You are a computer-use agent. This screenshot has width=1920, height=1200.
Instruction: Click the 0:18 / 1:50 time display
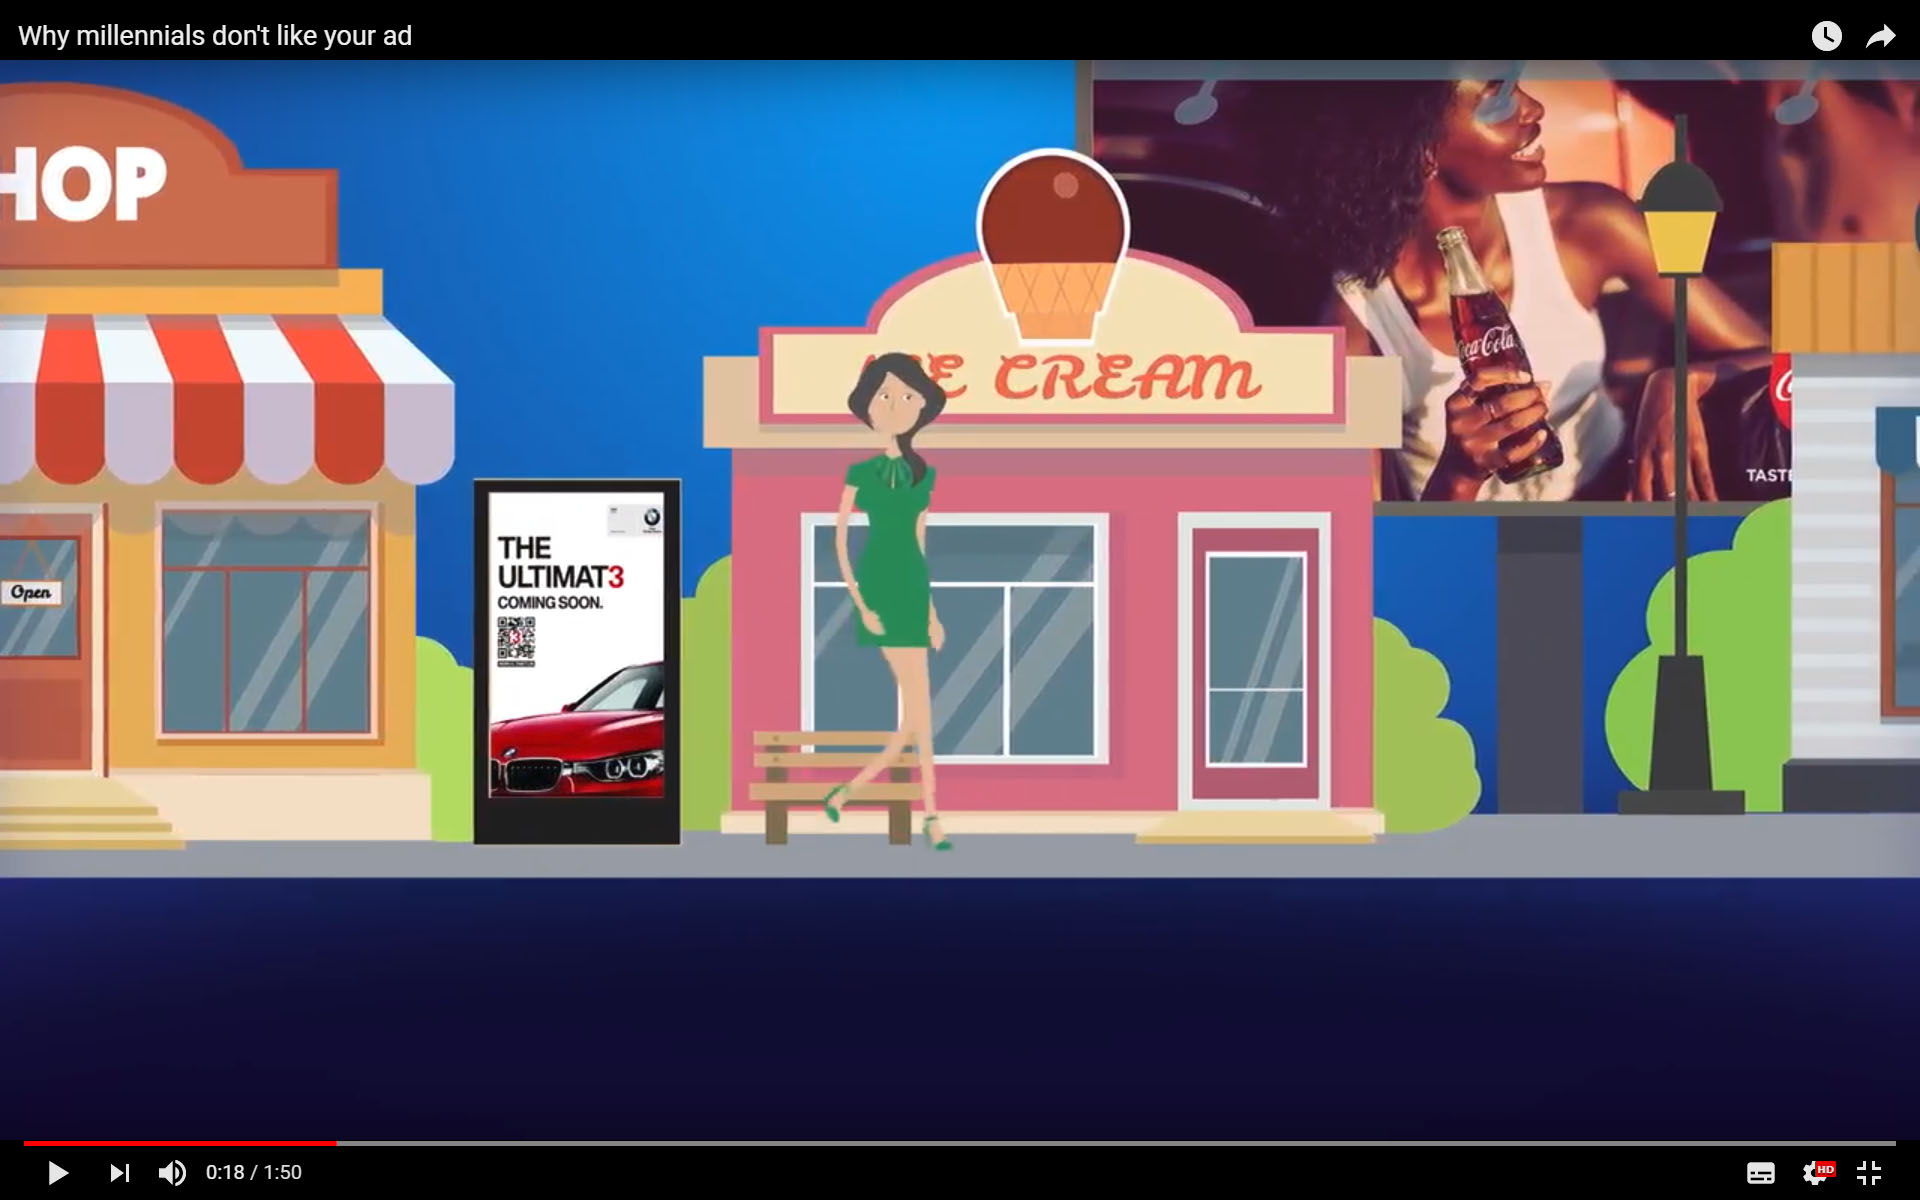[x=254, y=1172]
